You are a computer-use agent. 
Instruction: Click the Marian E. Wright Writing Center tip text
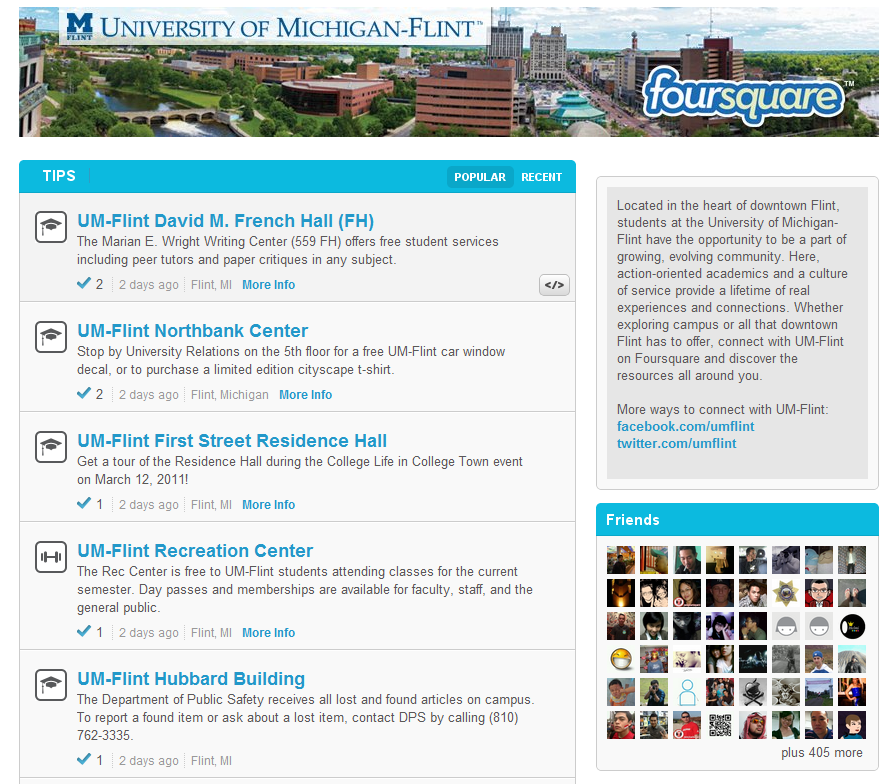coord(288,250)
